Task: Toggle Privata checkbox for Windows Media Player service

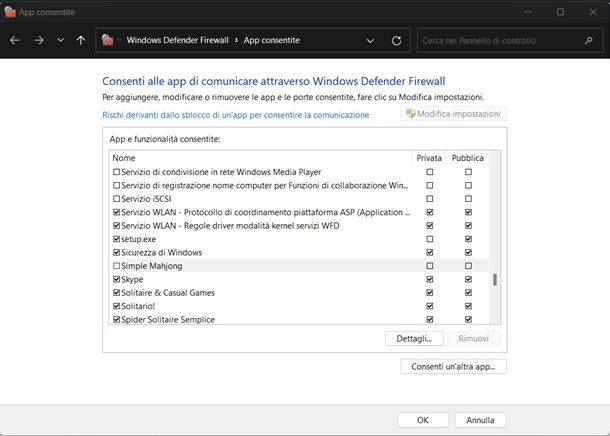Action: pyautogui.click(x=429, y=172)
